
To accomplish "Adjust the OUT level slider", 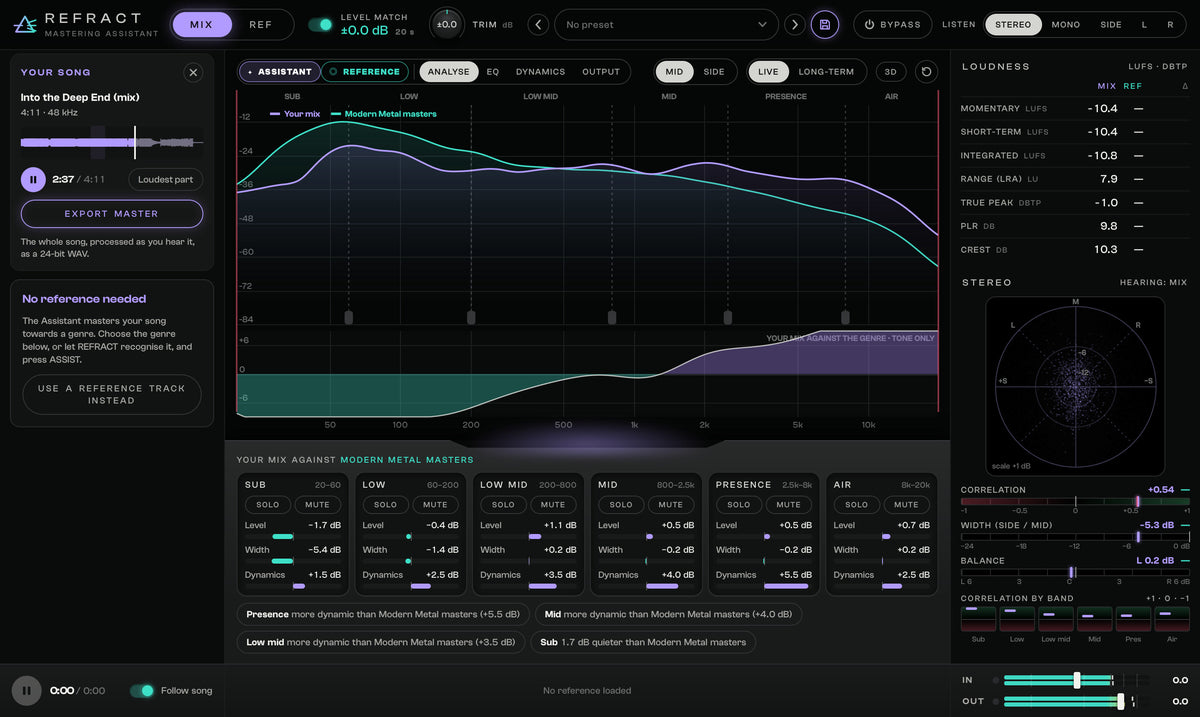I will 1121,701.
